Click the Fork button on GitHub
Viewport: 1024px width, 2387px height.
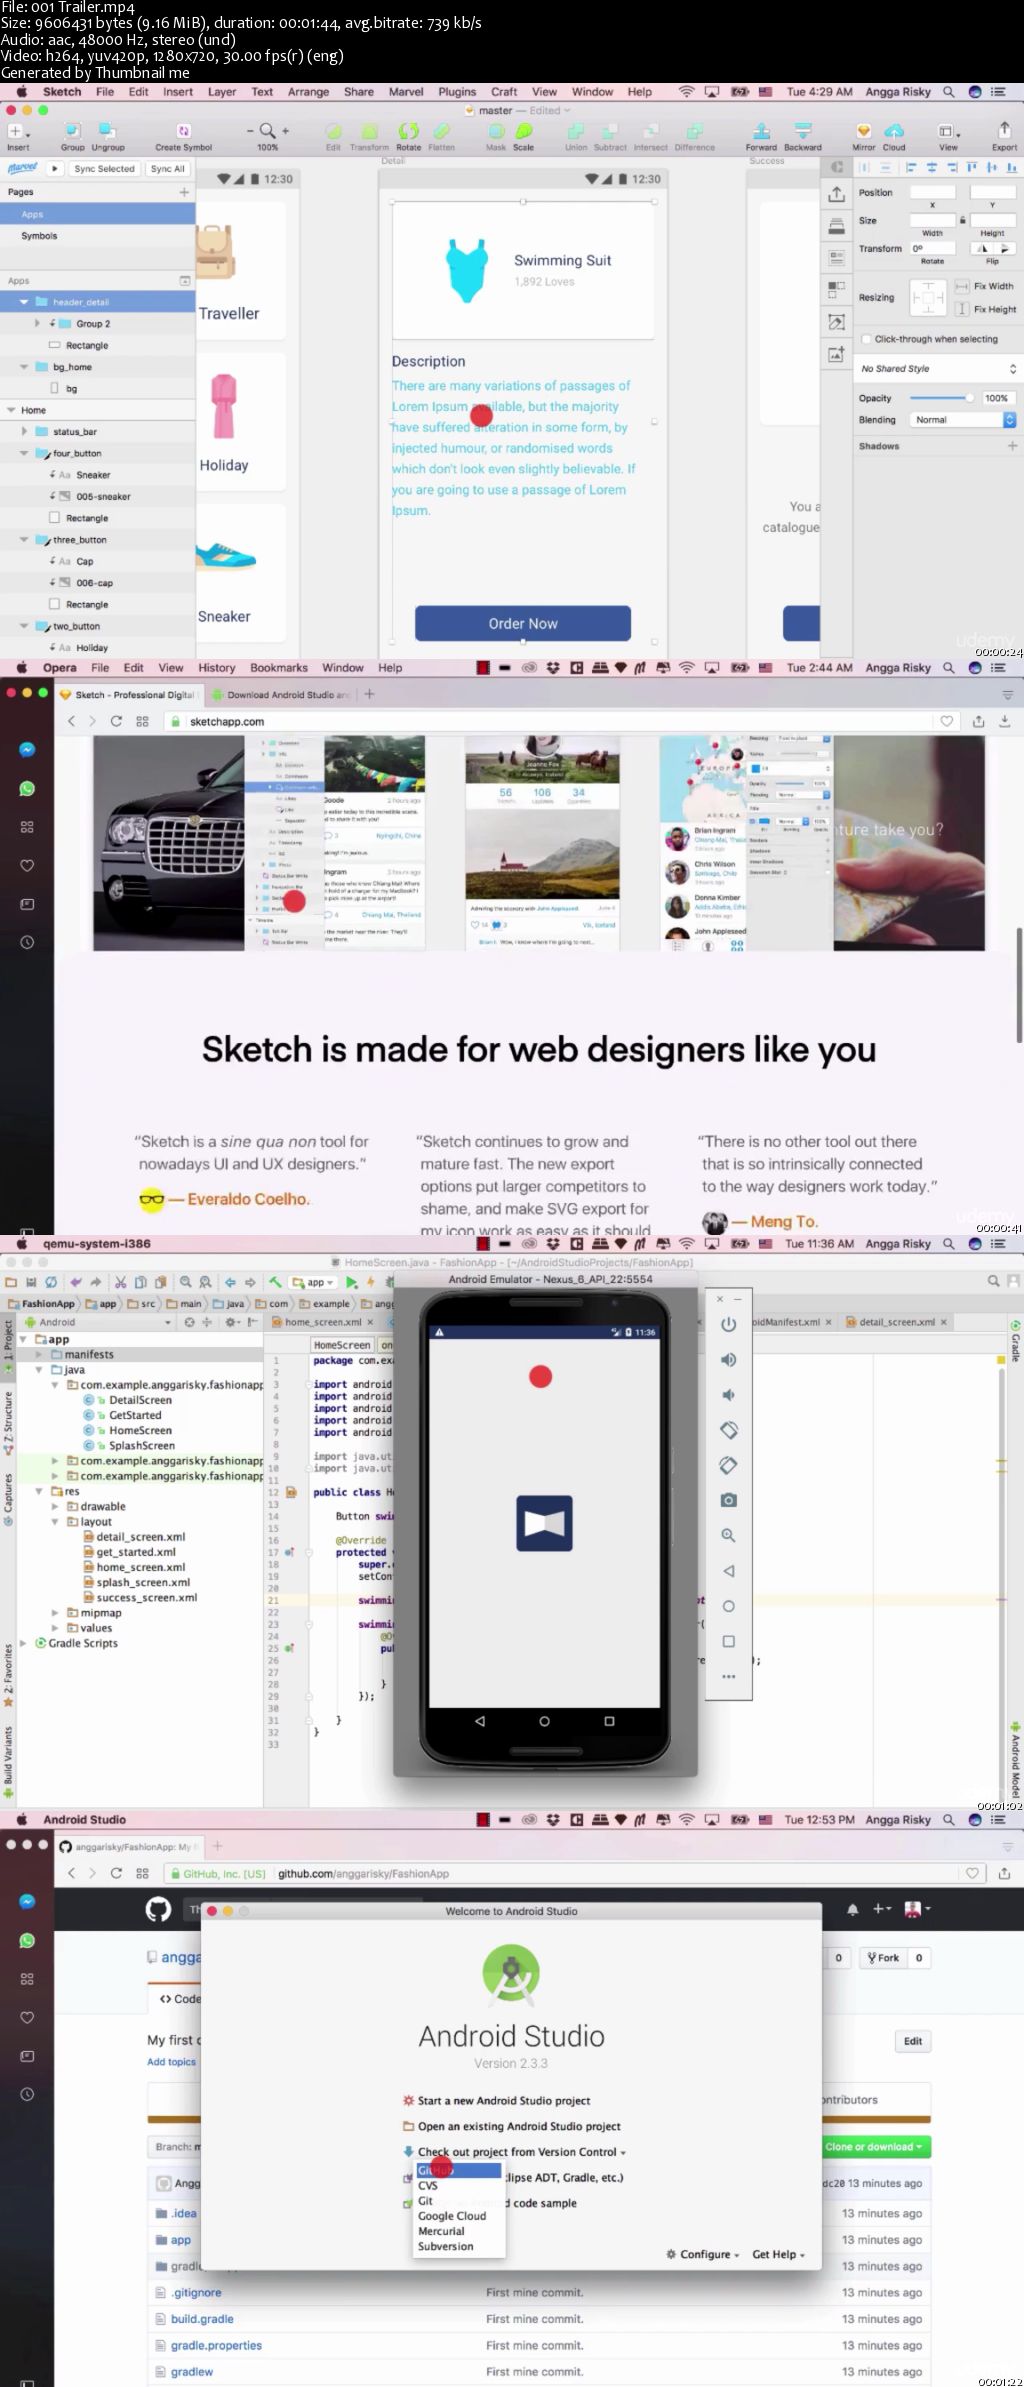pyautogui.click(x=883, y=1957)
